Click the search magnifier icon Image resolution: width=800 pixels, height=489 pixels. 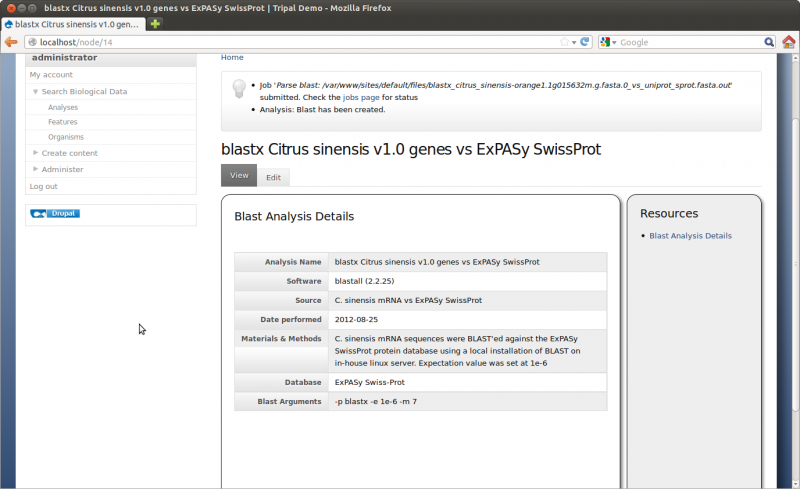pos(769,42)
